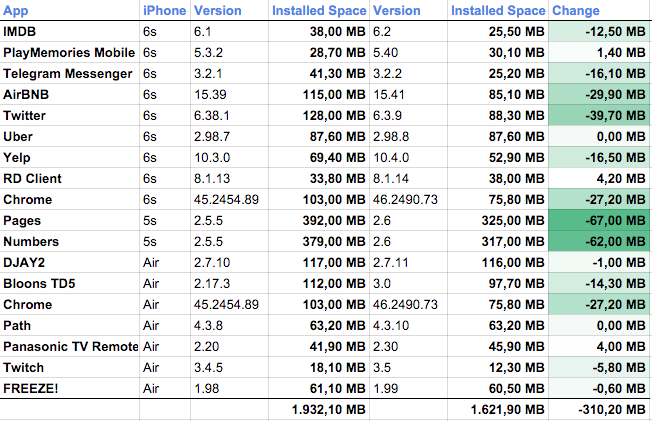Image resolution: width=652 pixels, height=421 pixels.
Task: Select the Telegram Messenger cell
Action: (x=70, y=74)
